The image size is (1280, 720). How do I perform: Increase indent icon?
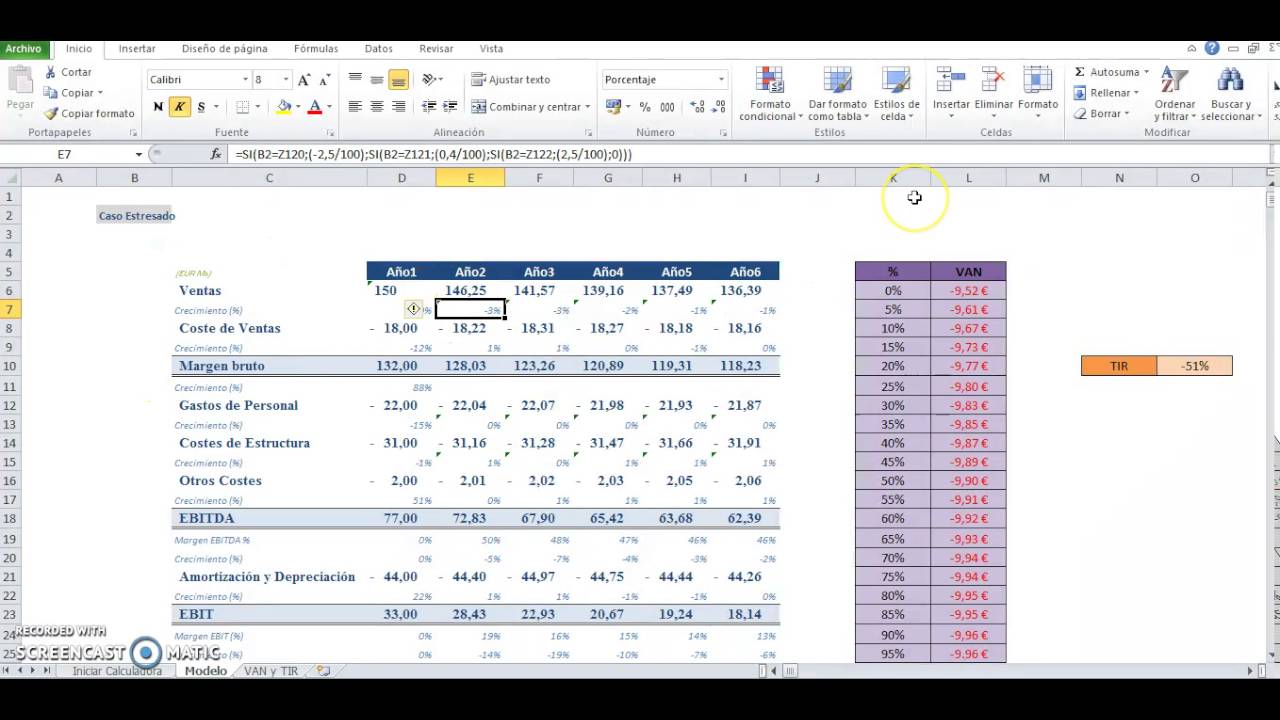pos(450,107)
